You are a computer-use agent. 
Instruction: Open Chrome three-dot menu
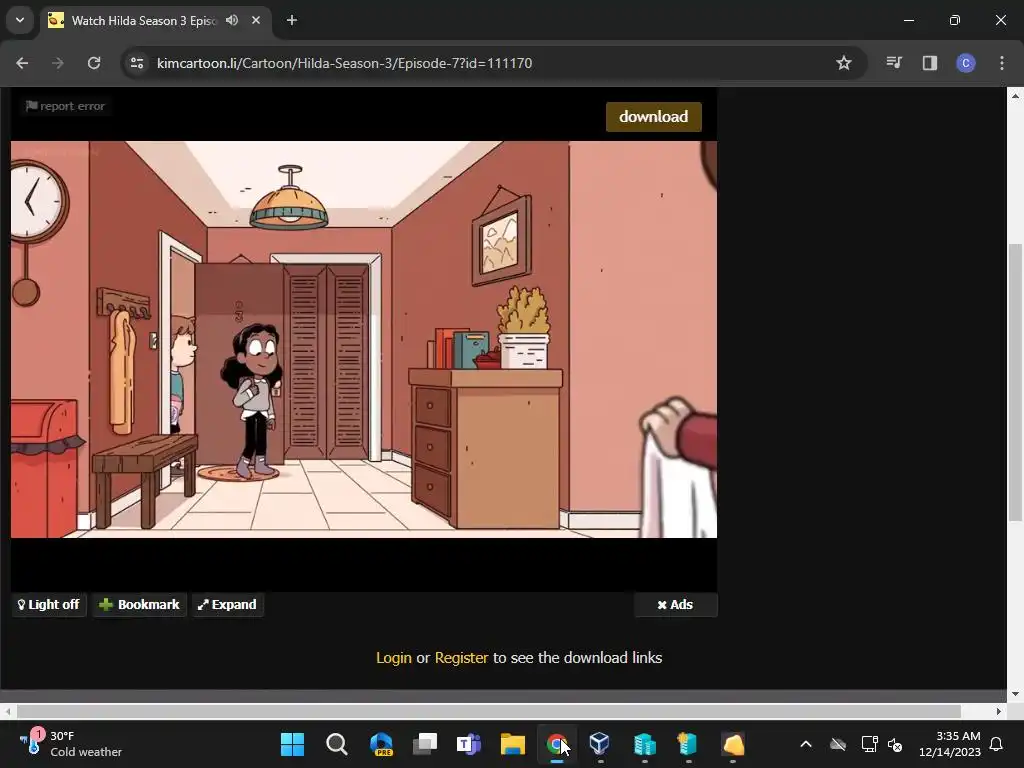(x=1002, y=63)
